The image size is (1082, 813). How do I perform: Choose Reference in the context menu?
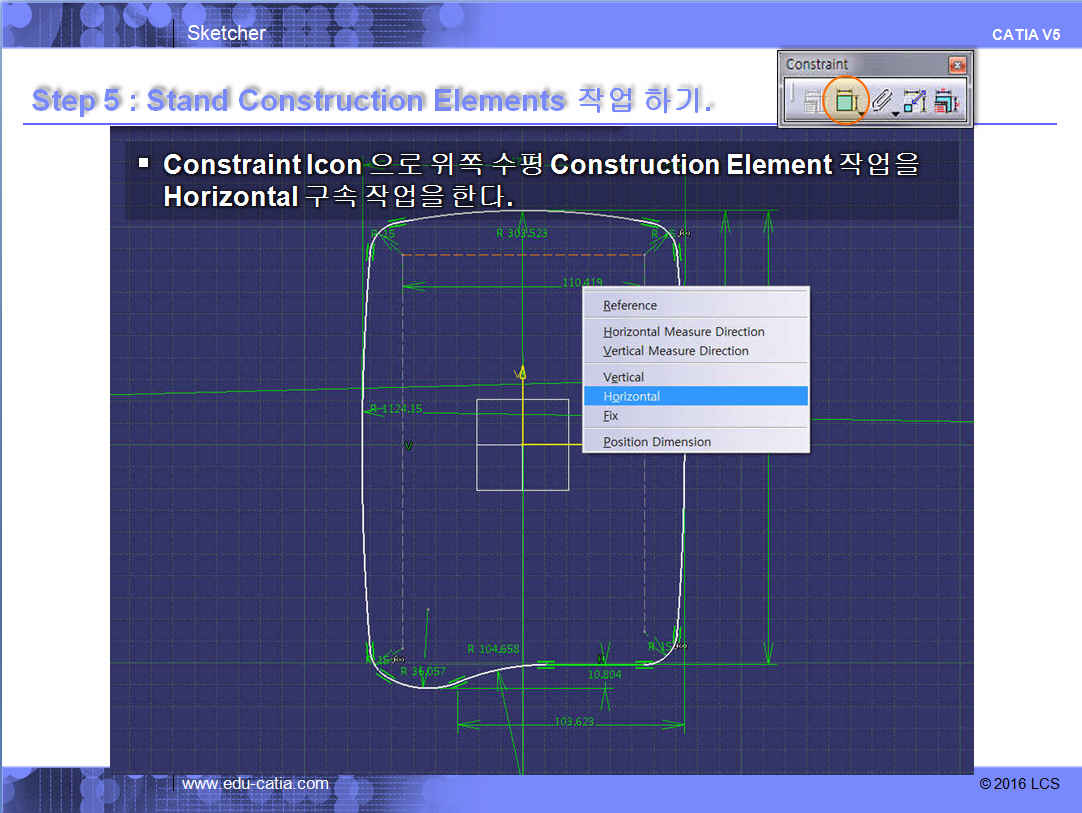pos(630,306)
